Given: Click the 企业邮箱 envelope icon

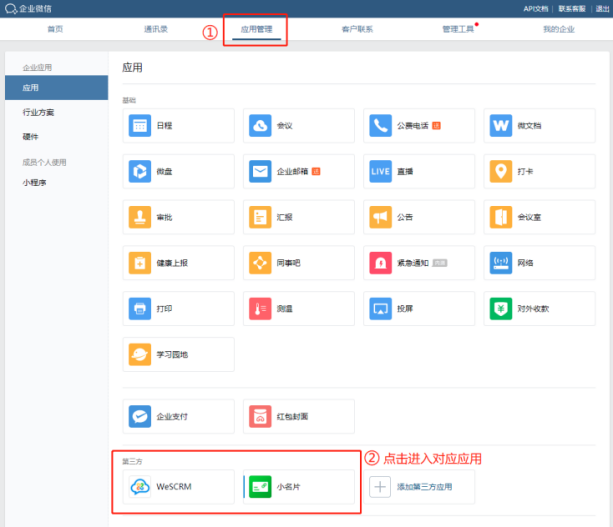Looking at the screenshot, I should coord(260,171).
